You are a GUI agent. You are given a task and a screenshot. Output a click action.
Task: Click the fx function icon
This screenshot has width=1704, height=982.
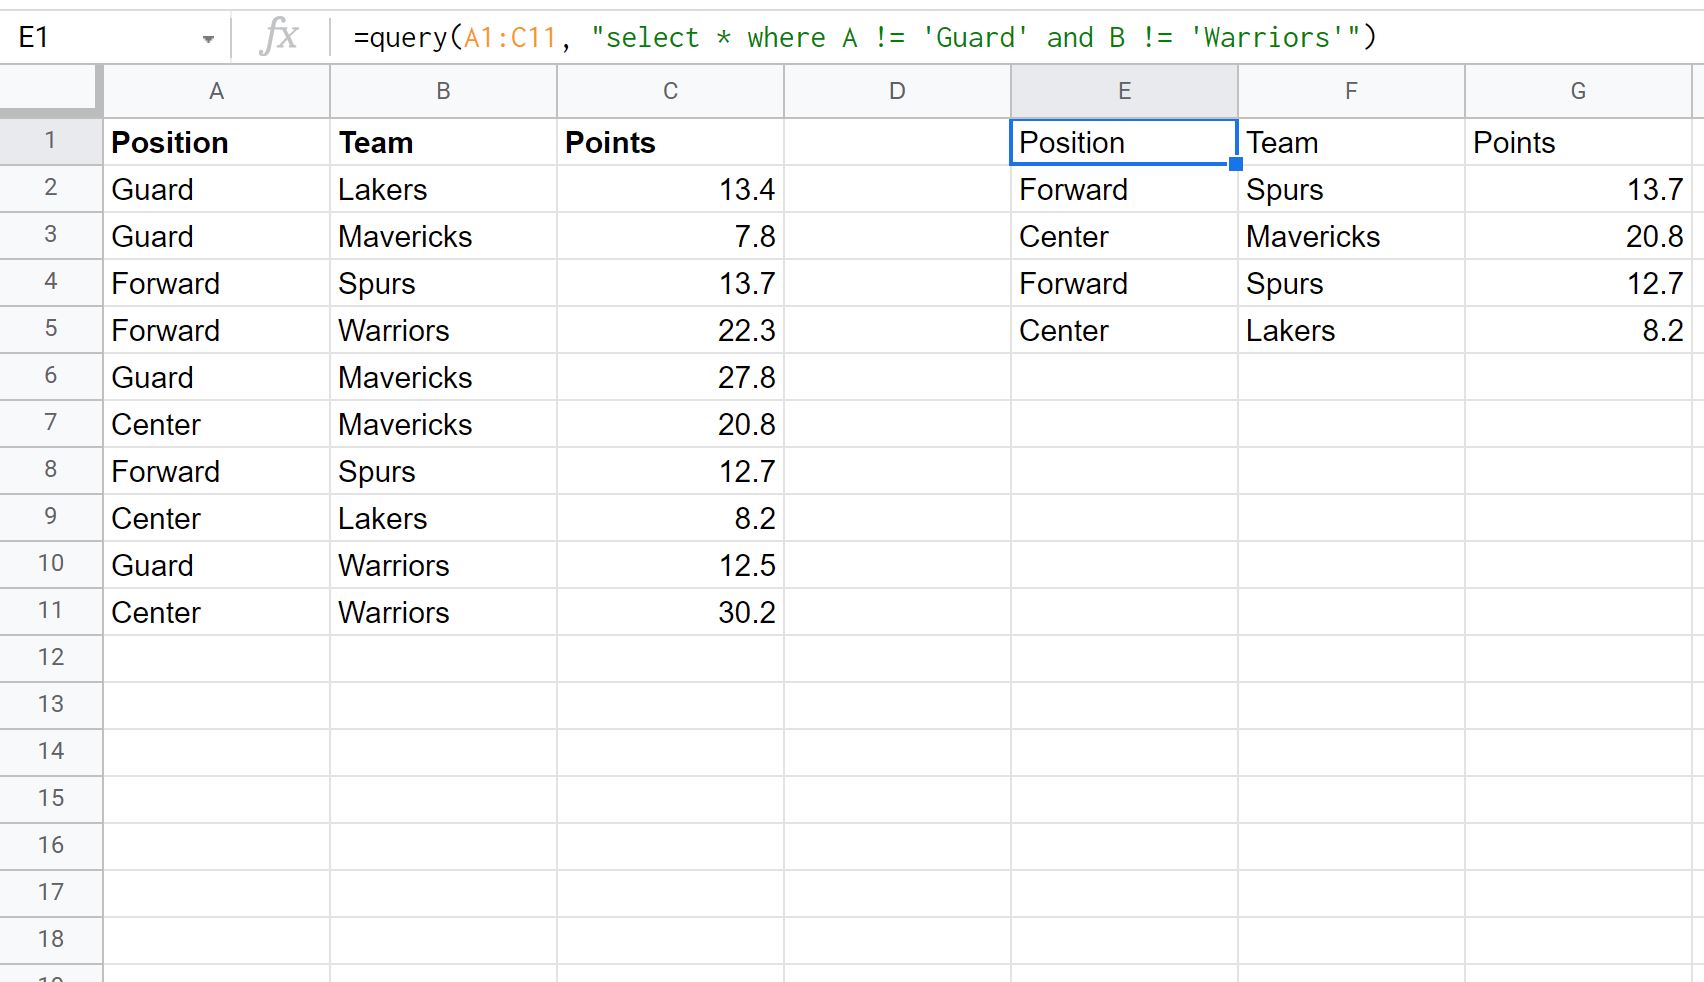(279, 37)
